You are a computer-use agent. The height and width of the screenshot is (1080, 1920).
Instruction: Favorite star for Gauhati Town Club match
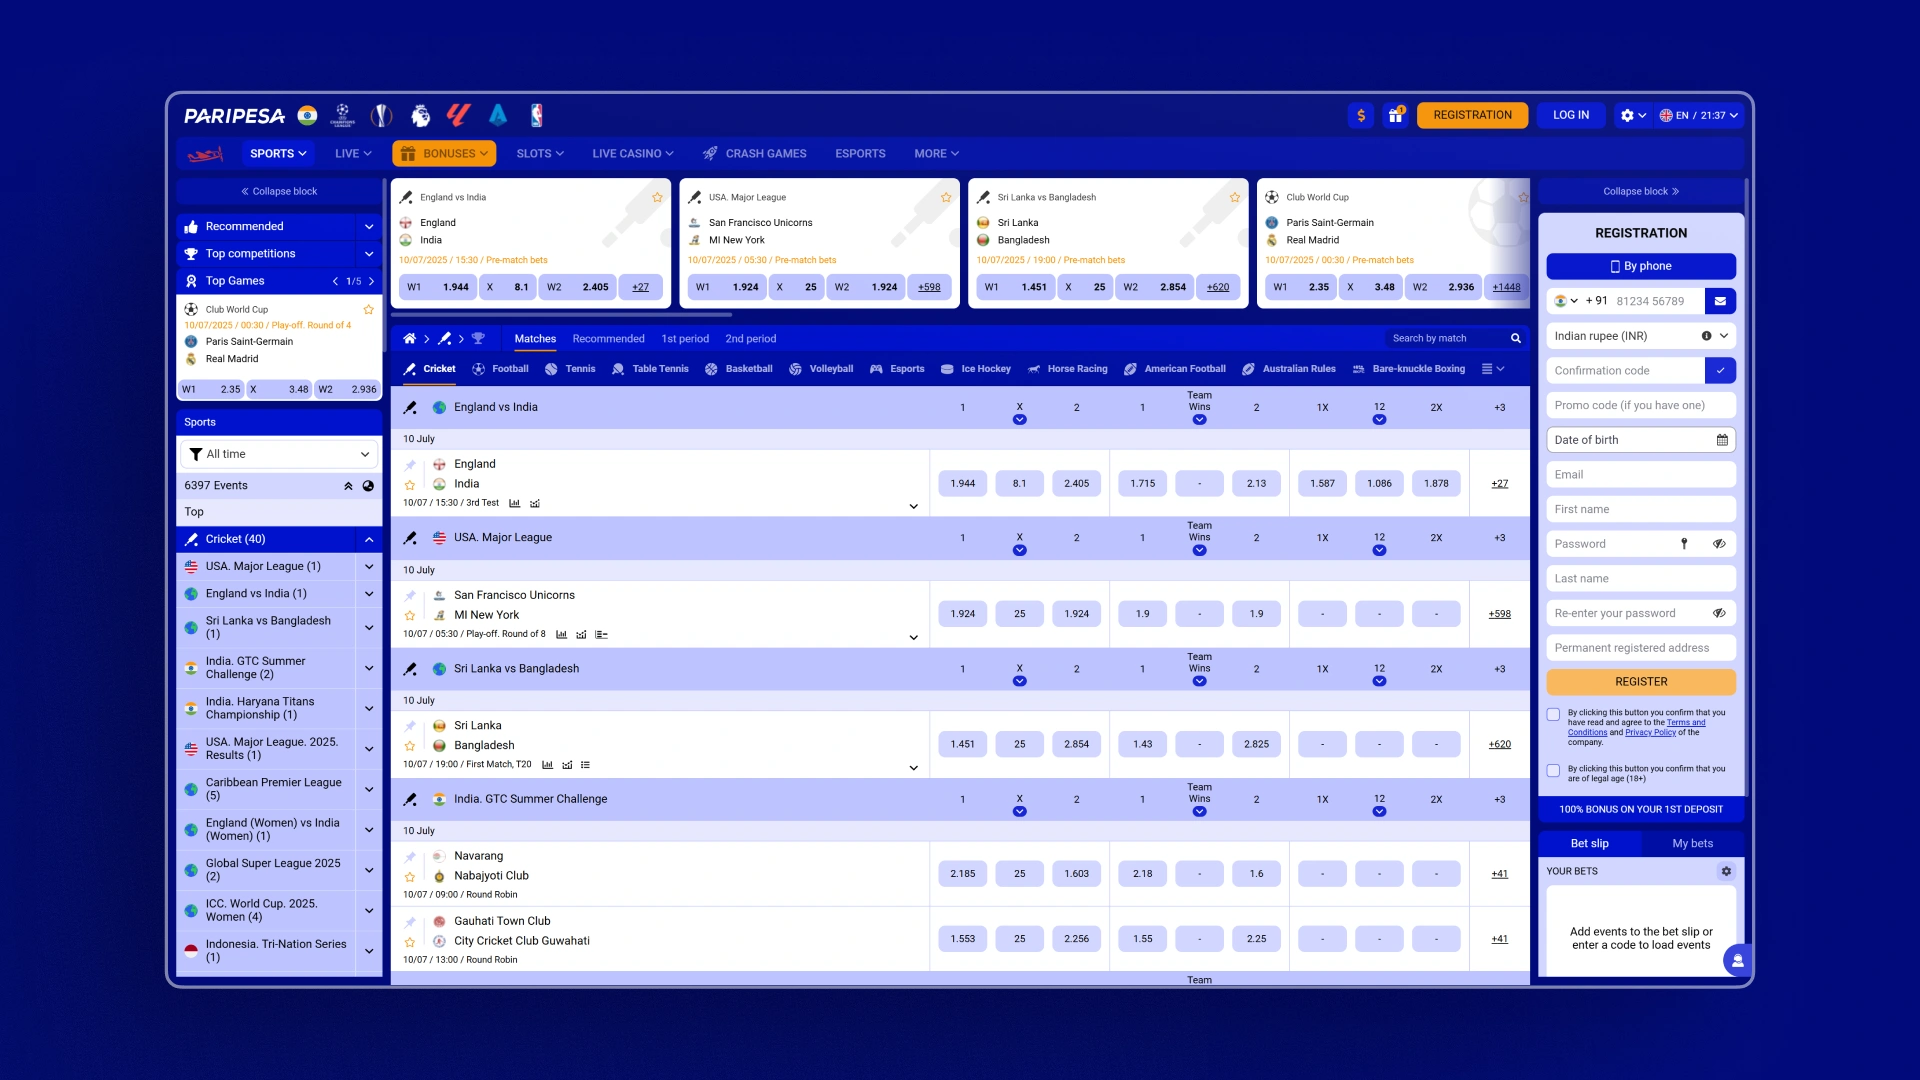point(410,942)
